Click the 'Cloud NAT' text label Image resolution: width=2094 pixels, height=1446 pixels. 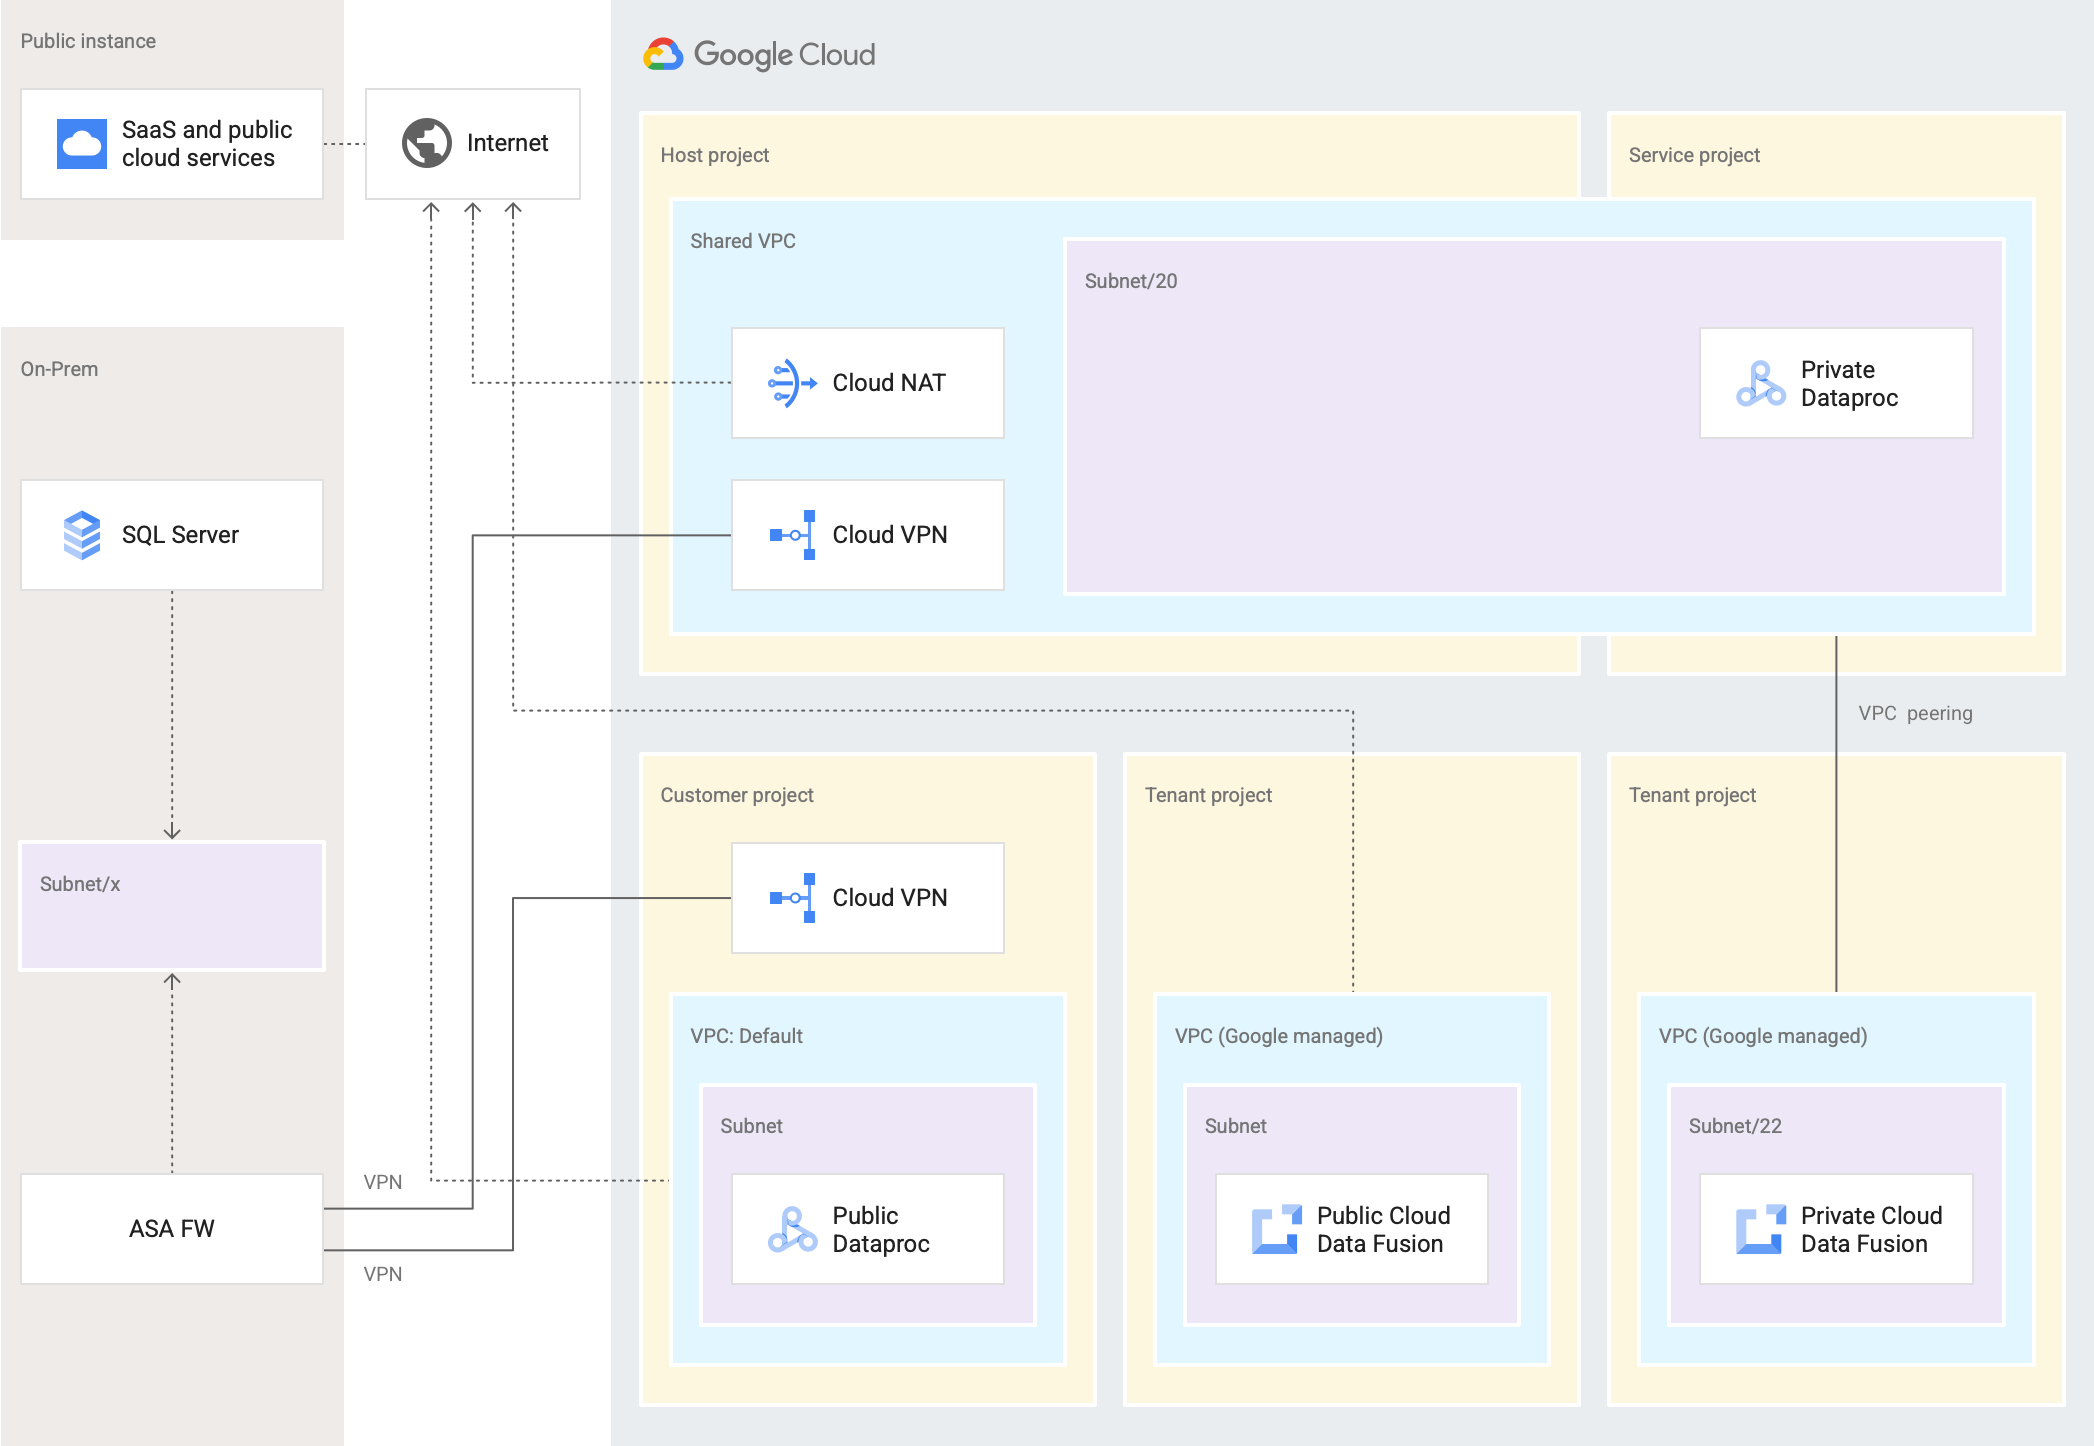click(x=889, y=383)
